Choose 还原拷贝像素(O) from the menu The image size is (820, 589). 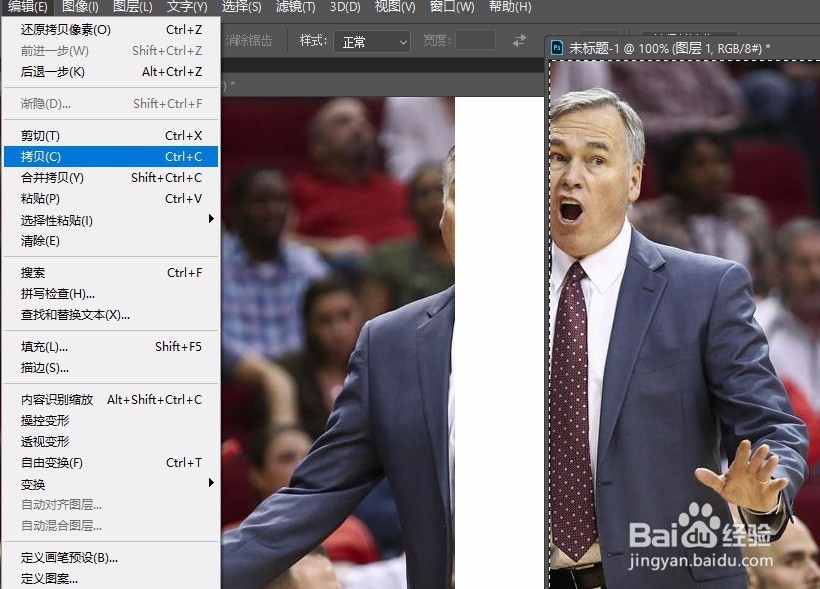click(x=111, y=30)
